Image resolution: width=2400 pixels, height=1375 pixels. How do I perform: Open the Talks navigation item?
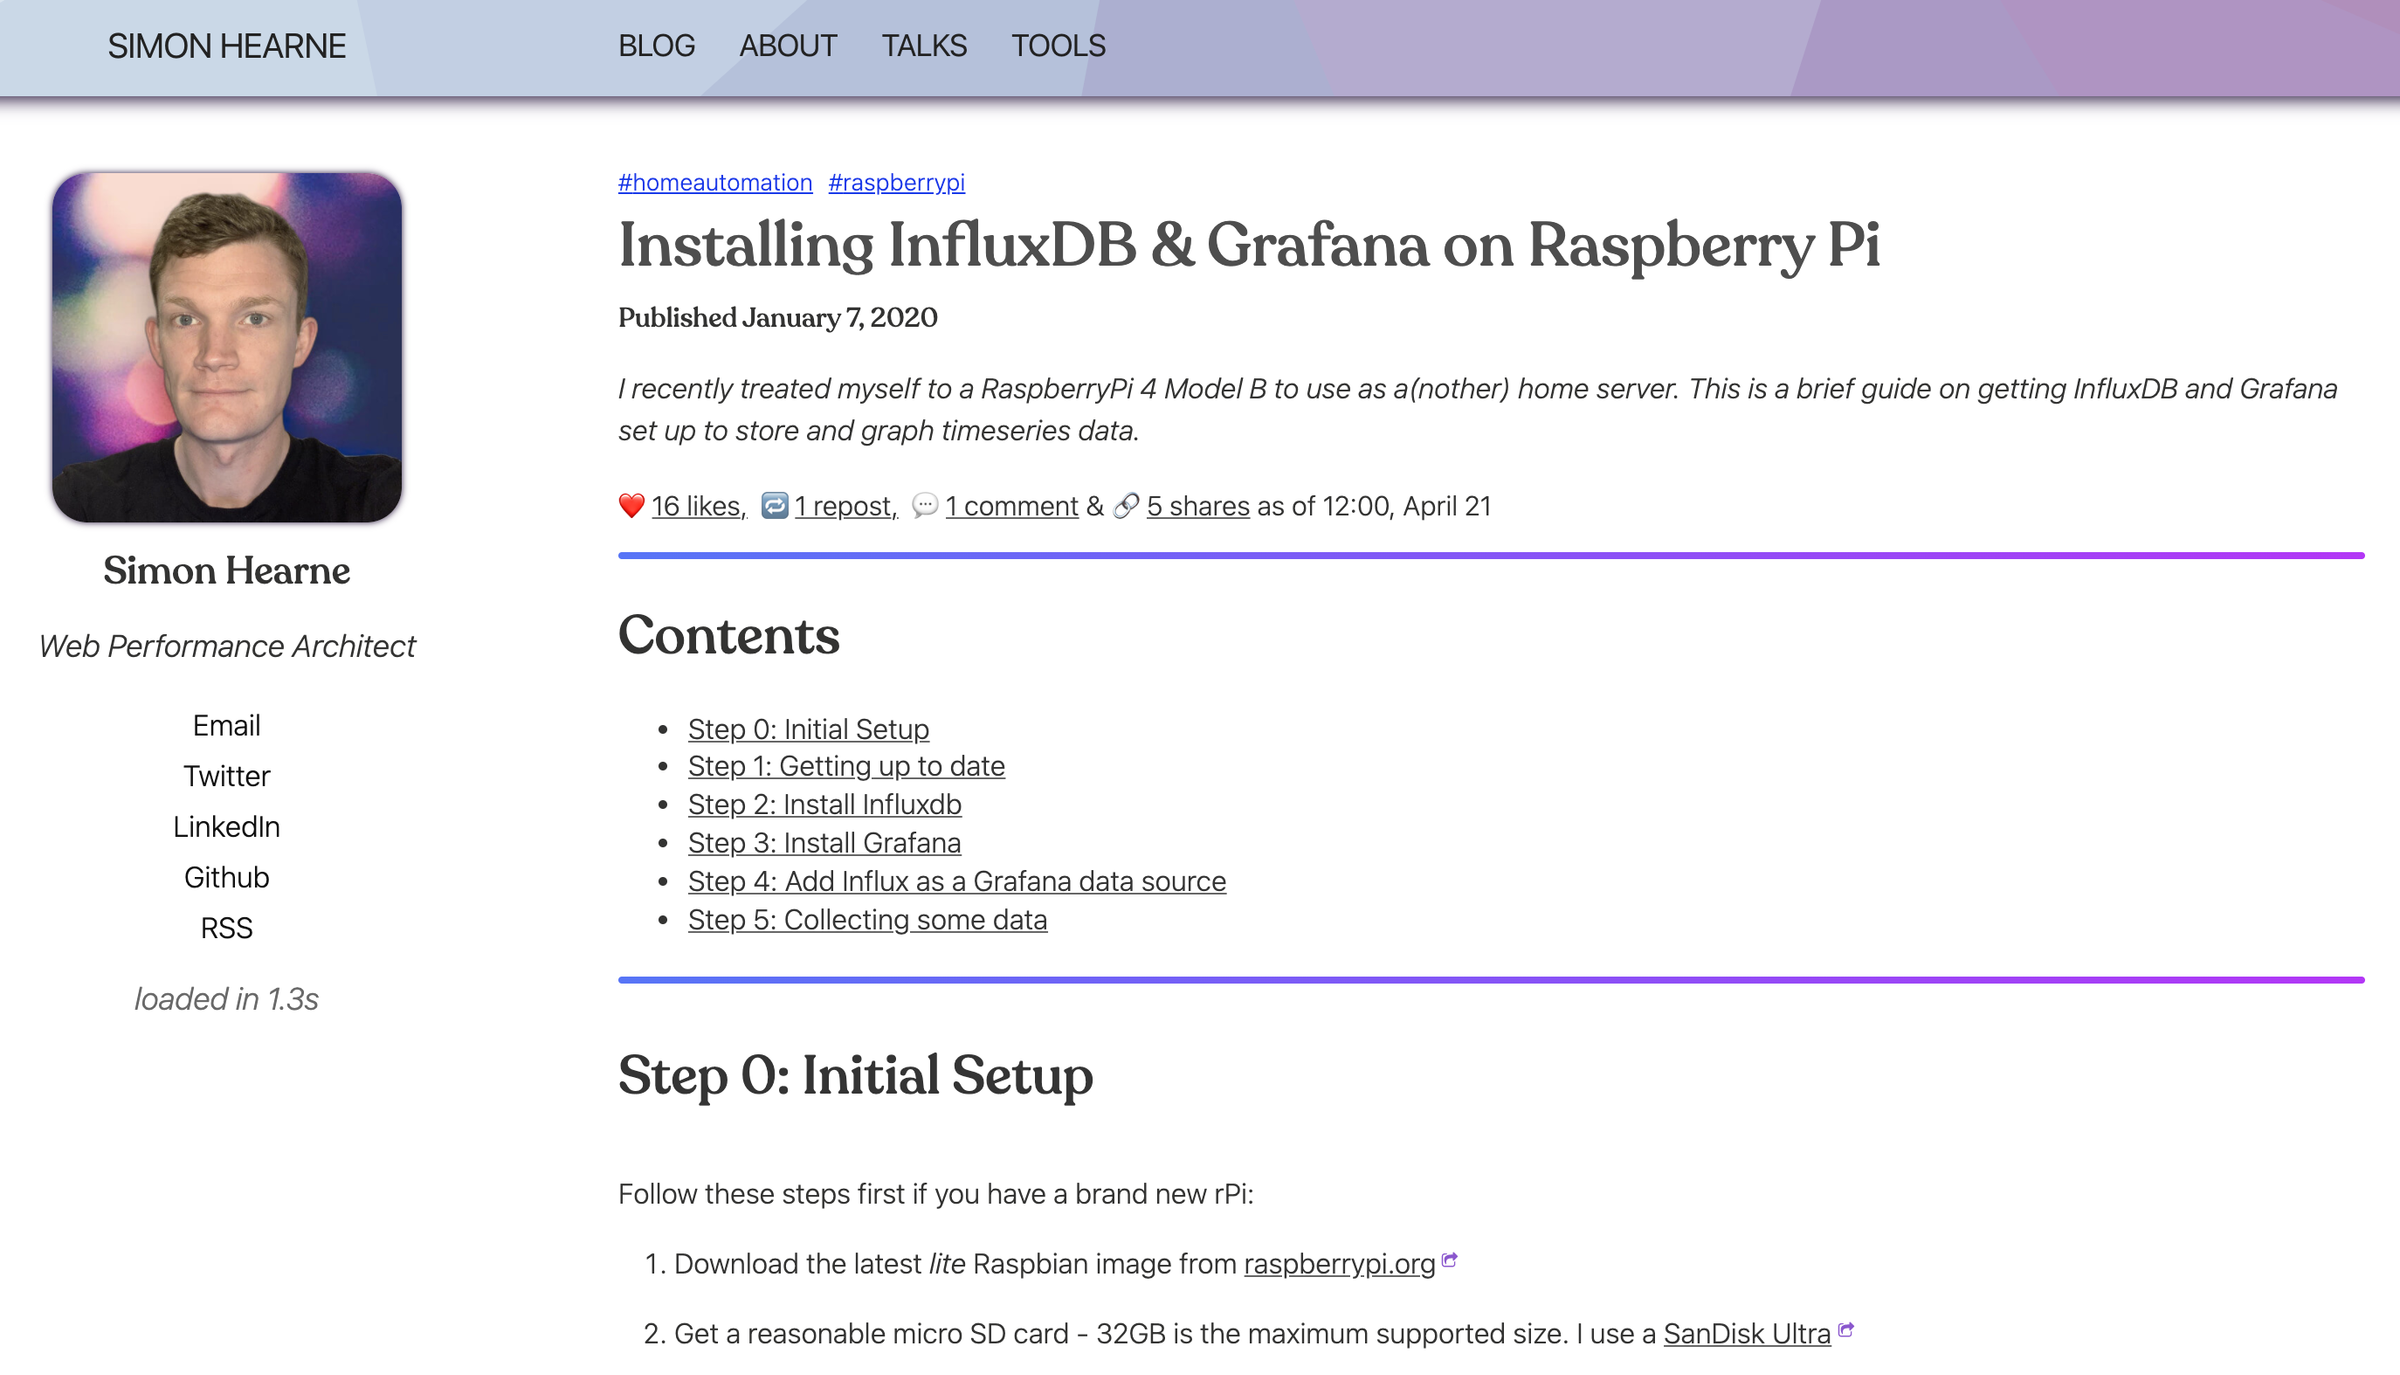pos(923,46)
